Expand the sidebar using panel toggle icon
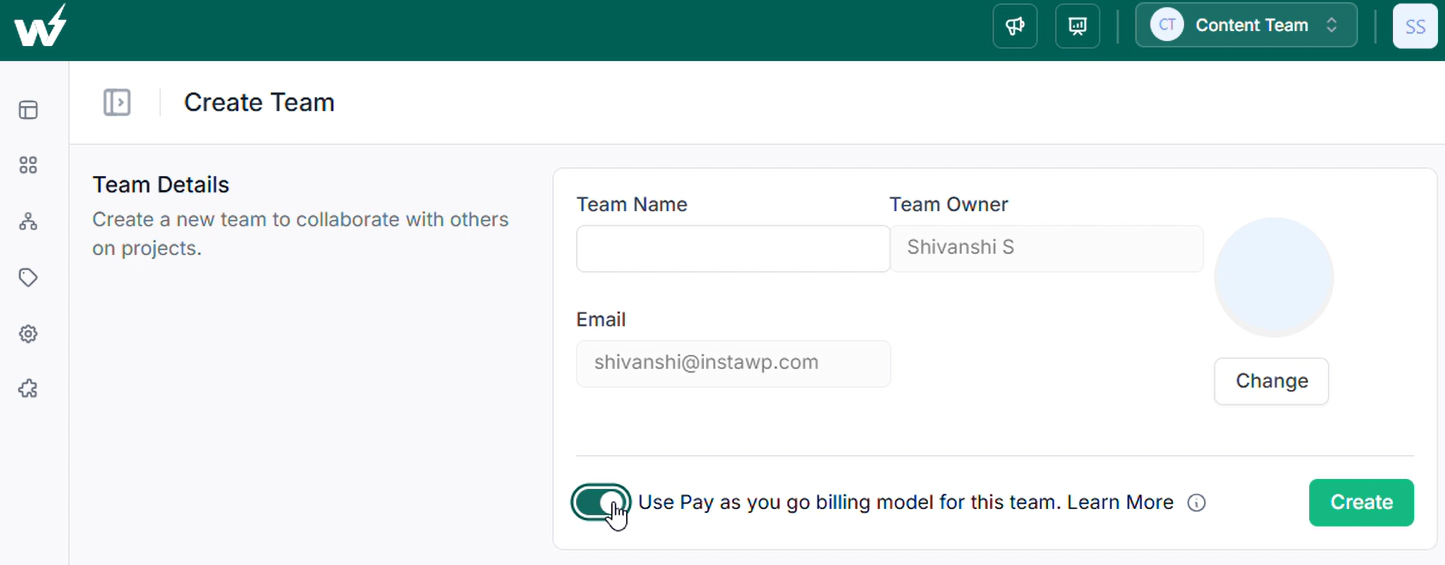The width and height of the screenshot is (1445, 565). click(x=117, y=102)
